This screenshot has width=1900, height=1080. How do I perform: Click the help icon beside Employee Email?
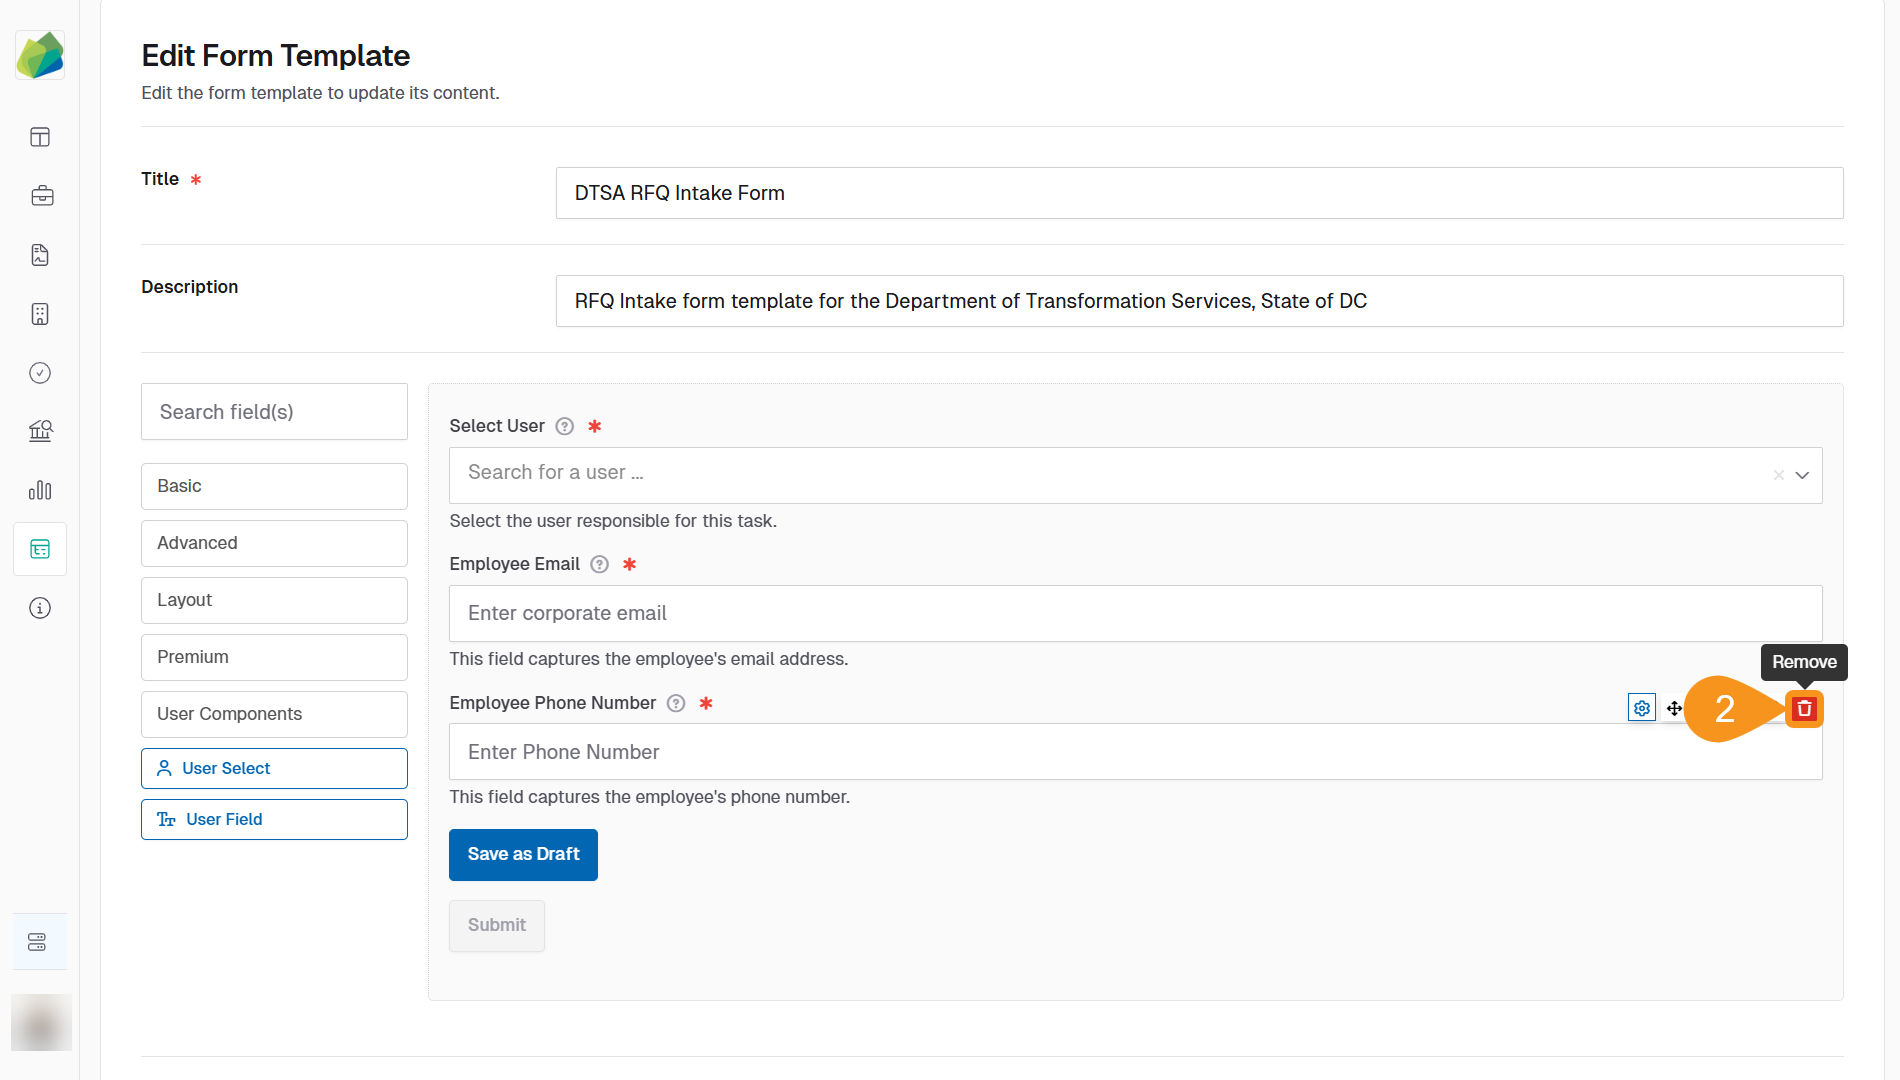tap(599, 564)
